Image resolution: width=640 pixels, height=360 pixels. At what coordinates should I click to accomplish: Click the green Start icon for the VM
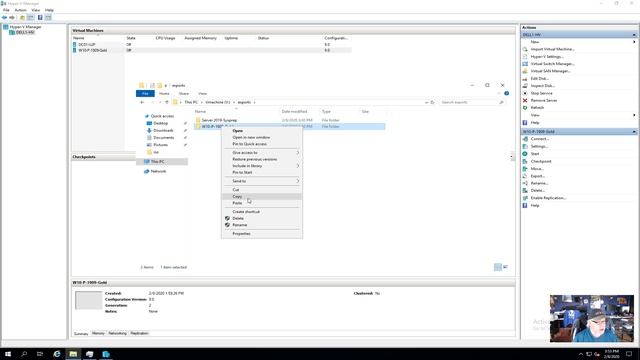click(525, 154)
